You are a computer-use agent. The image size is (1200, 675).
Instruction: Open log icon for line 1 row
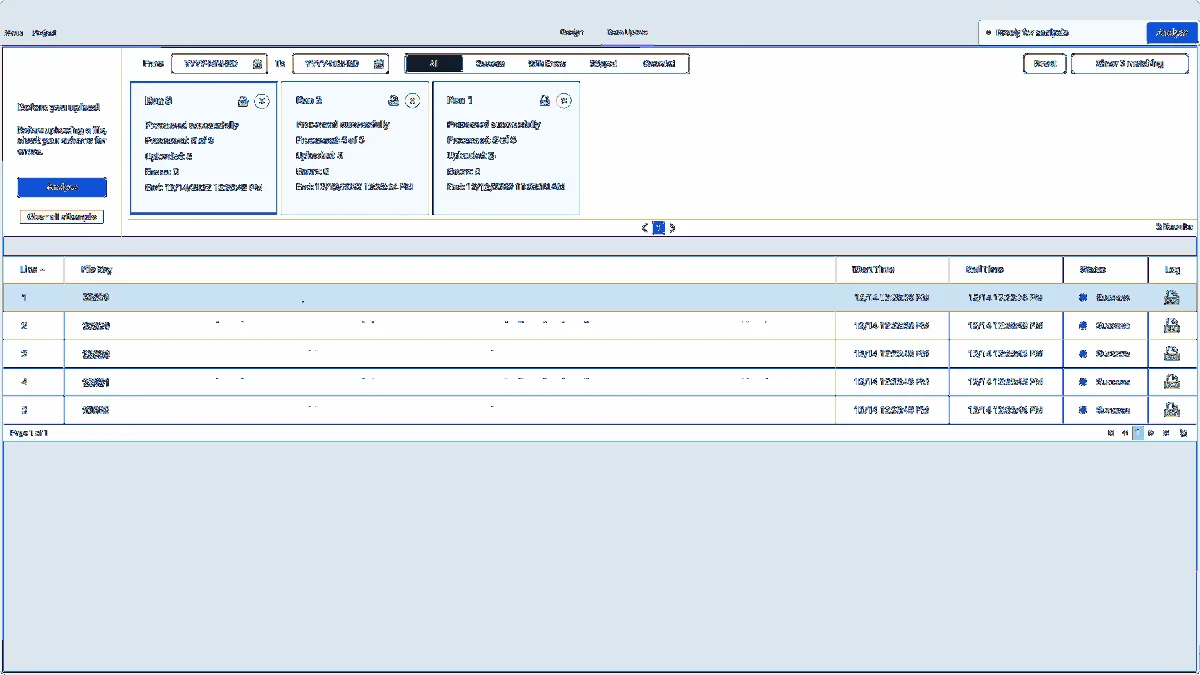[x=1172, y=297]
